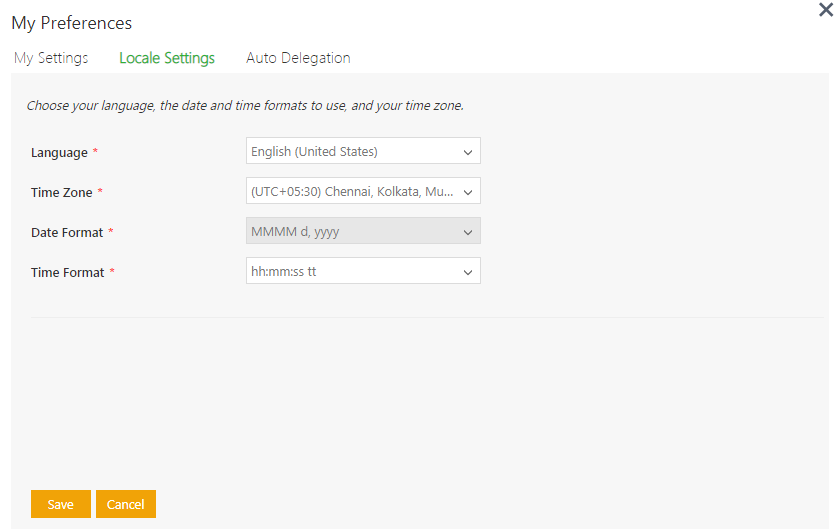
Task: Select the Locale Settings tab
Action: pos(167,58)
